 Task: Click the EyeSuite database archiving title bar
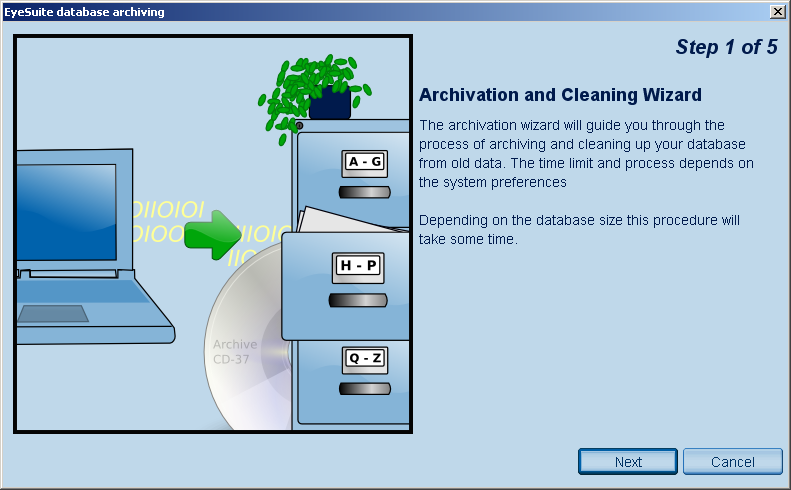tap(300, 11)
